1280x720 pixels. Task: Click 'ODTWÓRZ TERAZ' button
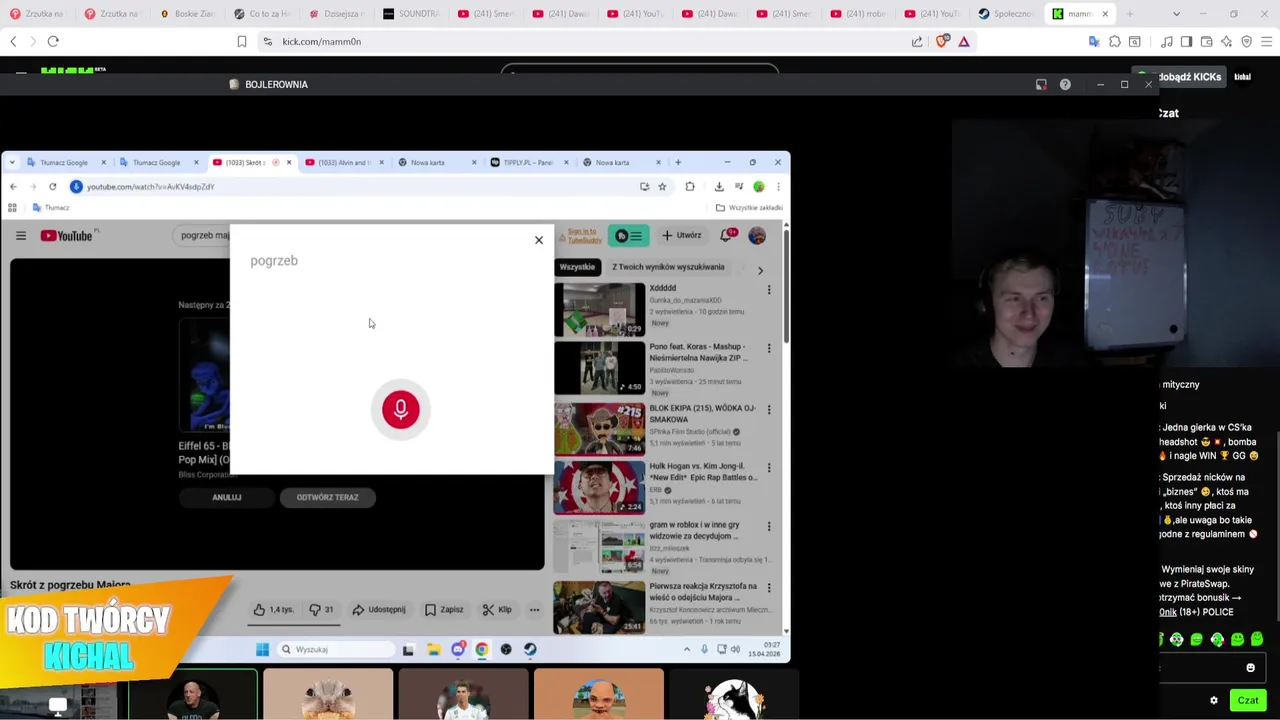click(327, 497)
